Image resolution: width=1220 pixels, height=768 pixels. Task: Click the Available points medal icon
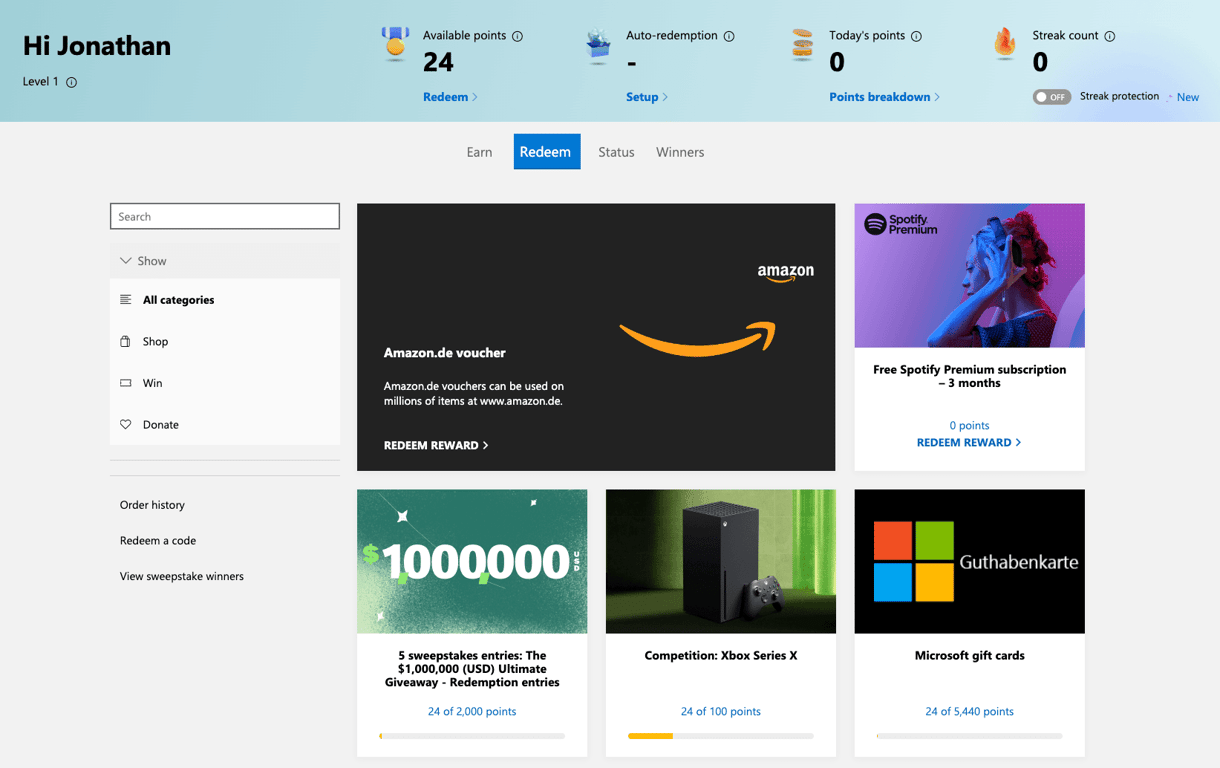click(395, 44)
